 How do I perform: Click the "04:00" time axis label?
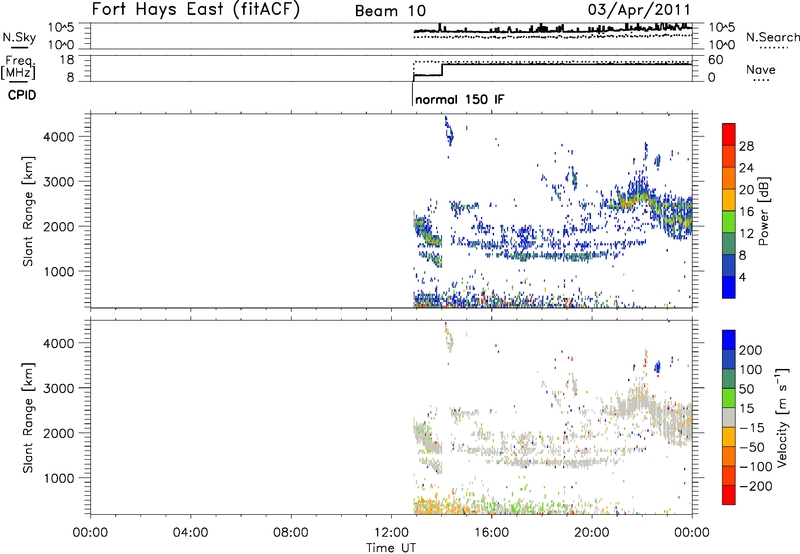pos(190,533)
